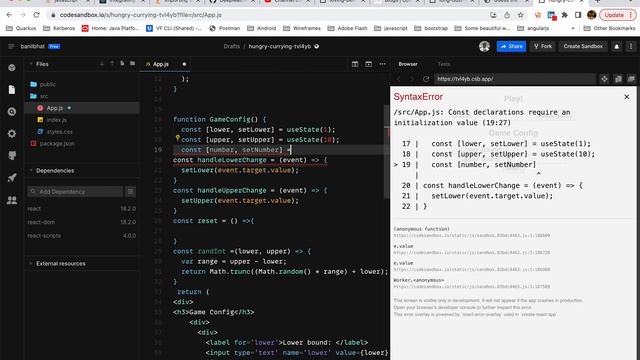This screenshot has height=360, width=640.
Task: Collapse the src folder
Action: (x=44, y=96)
